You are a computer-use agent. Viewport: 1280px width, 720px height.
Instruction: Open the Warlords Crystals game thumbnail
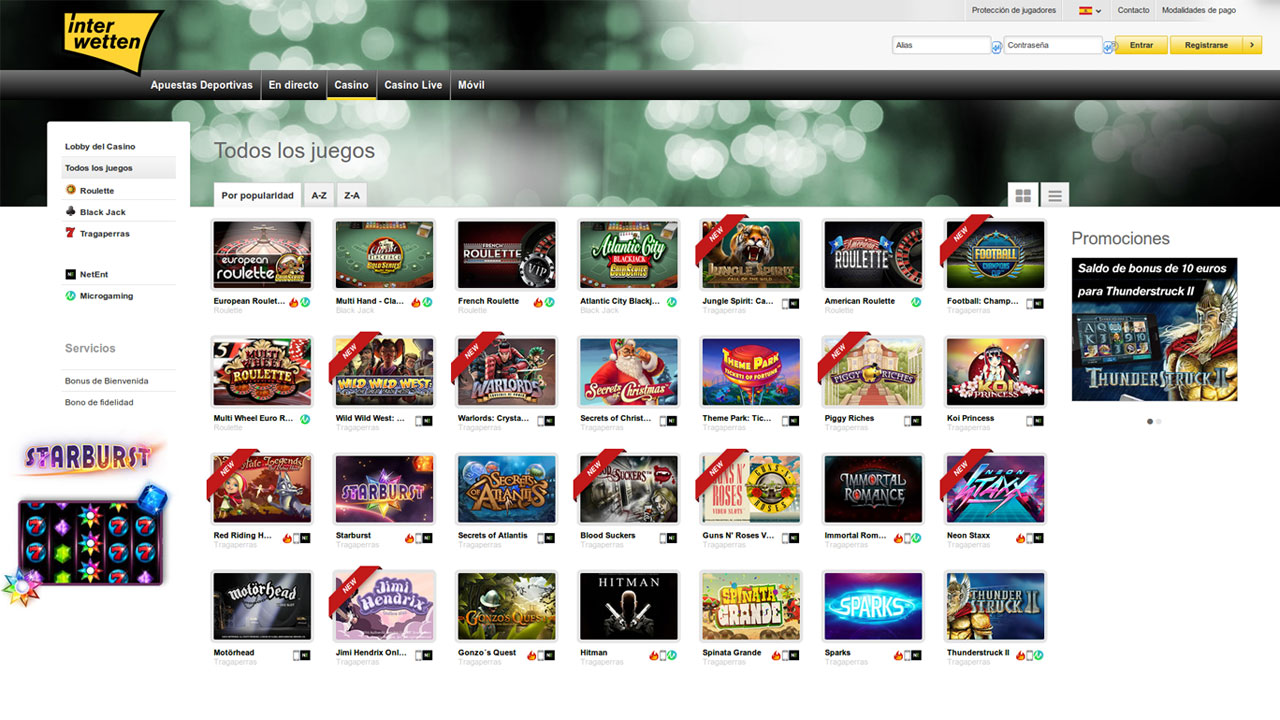[x=506, y=372]
